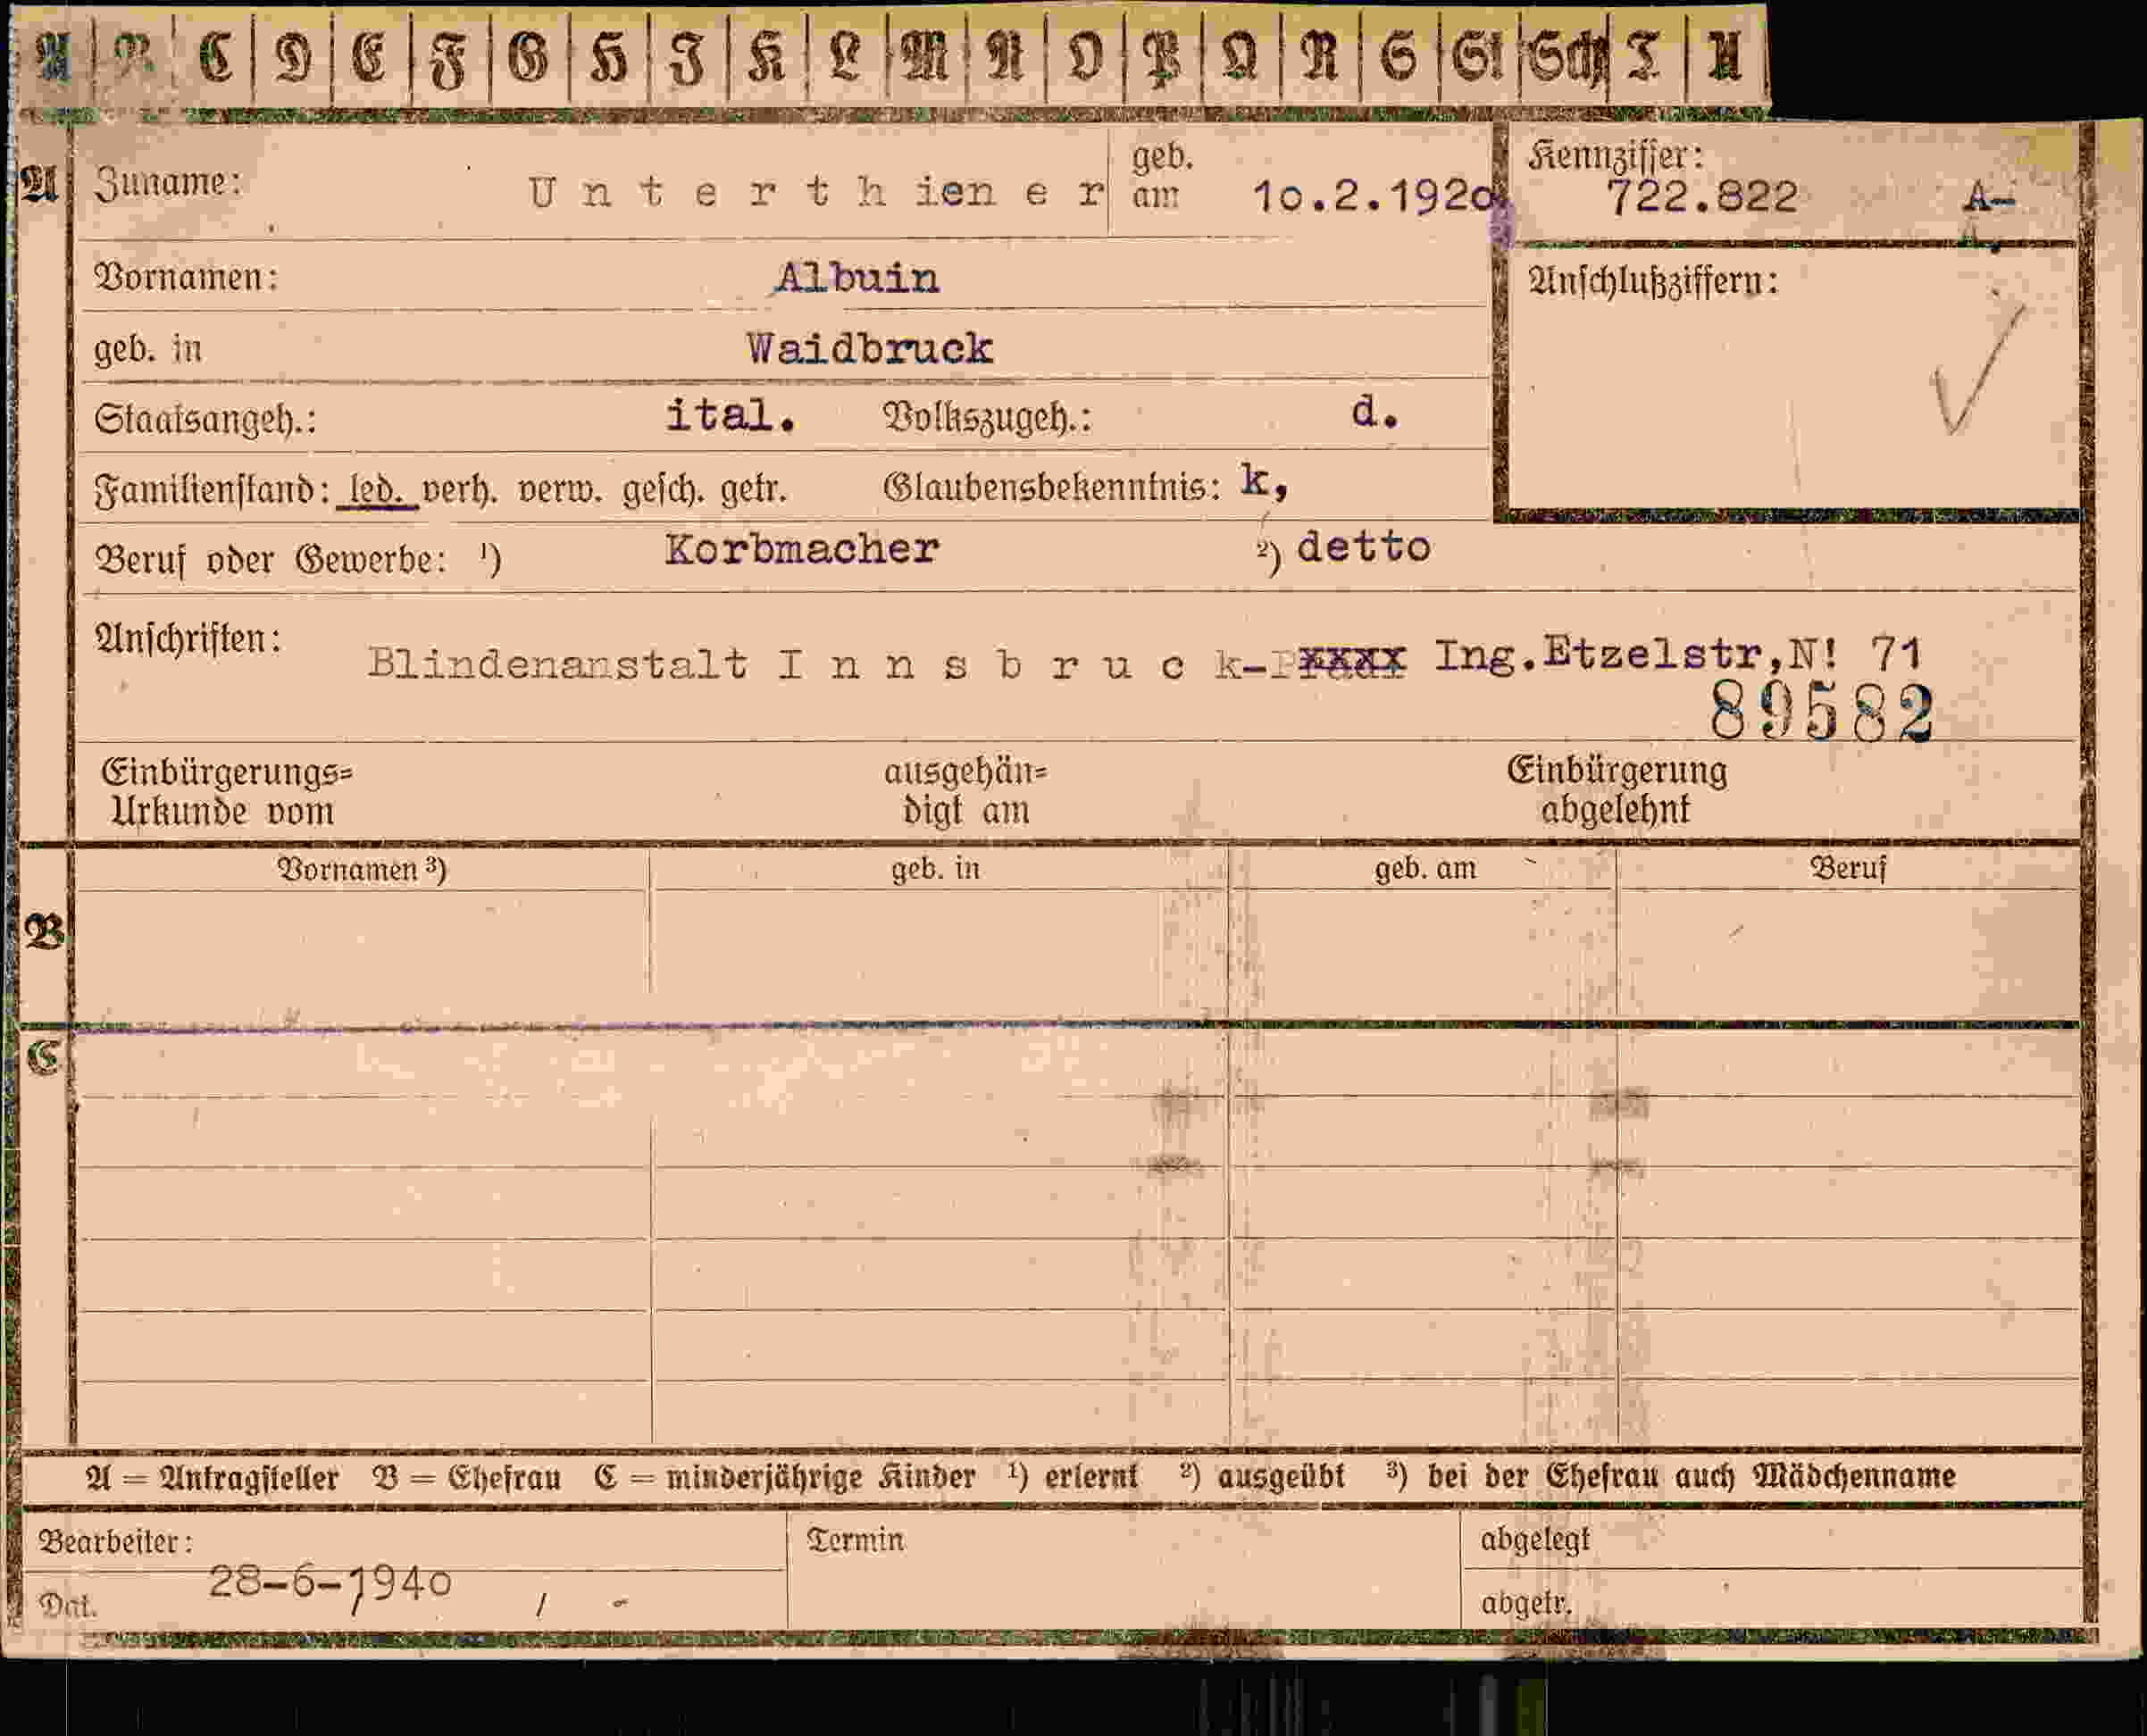
Task: Select the Fraktur C index tab
Action: click(214, 57)
